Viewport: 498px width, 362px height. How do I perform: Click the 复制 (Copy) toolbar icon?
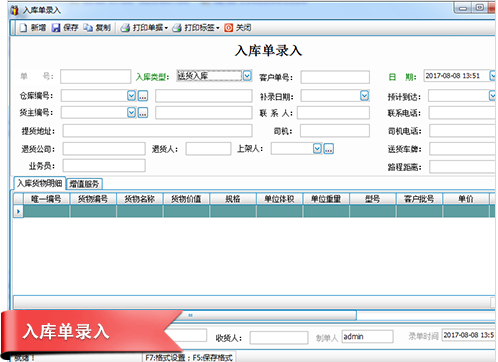(88, 28)
